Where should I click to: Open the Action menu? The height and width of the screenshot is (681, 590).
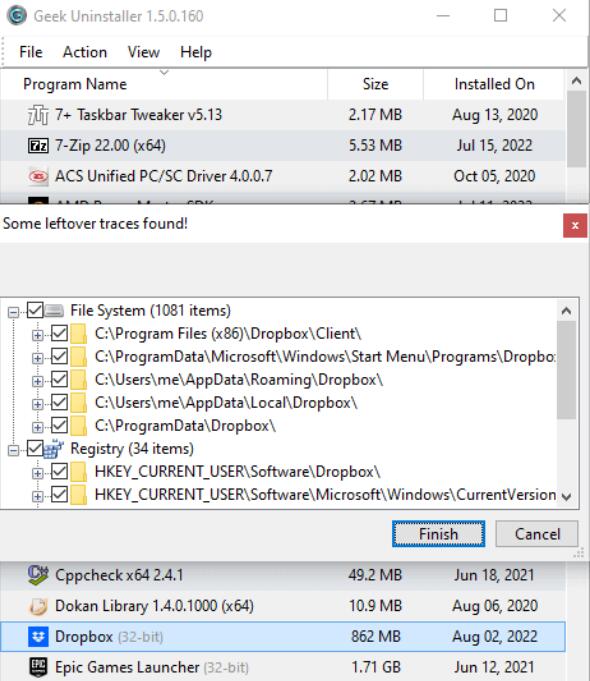85,52
